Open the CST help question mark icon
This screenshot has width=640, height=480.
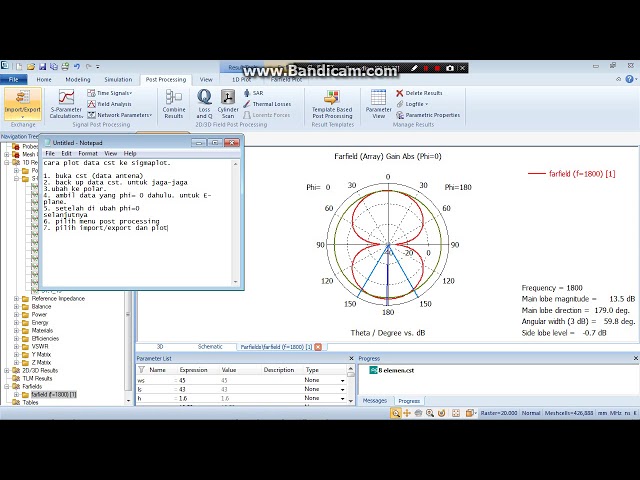point(629,79)
